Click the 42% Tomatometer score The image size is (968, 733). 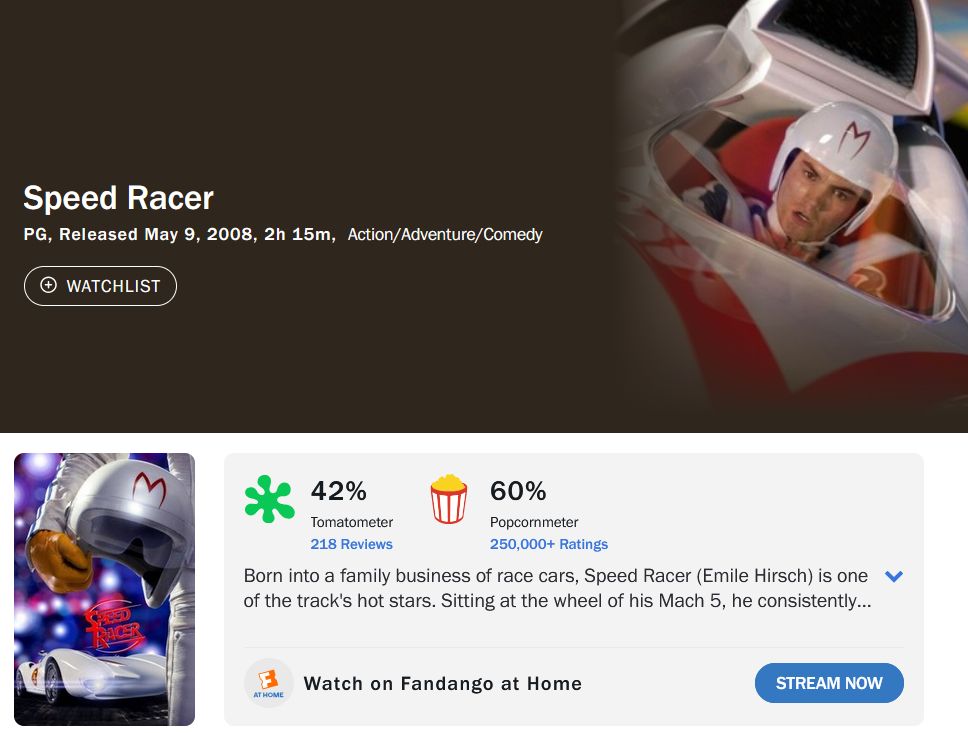click(339, 491)
